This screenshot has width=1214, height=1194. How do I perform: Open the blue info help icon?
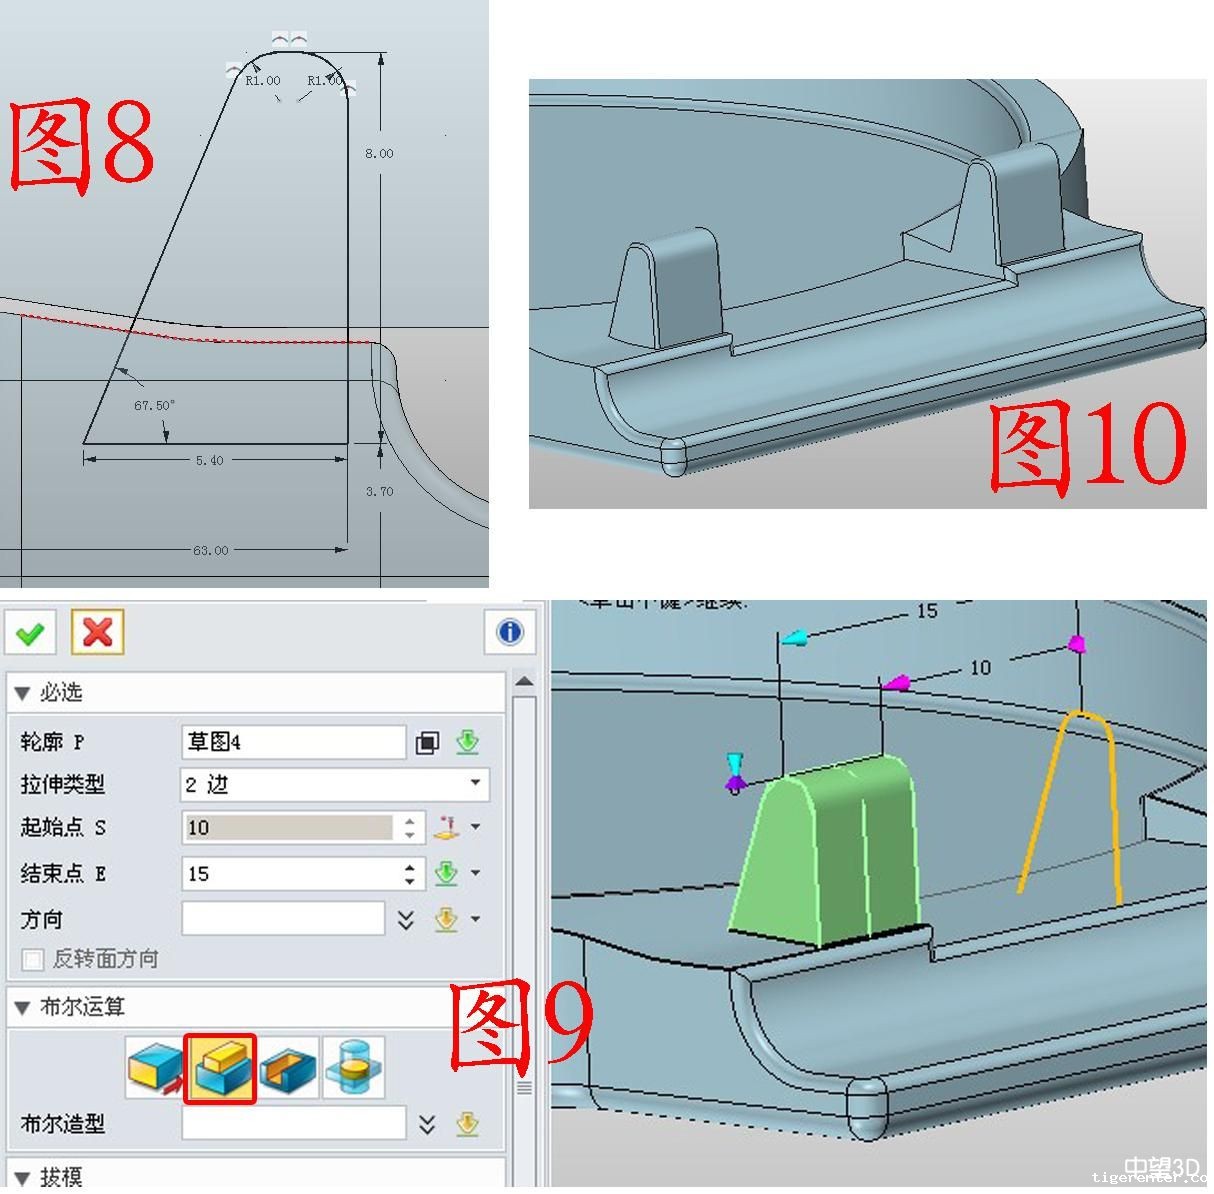(x=510, y=632)
